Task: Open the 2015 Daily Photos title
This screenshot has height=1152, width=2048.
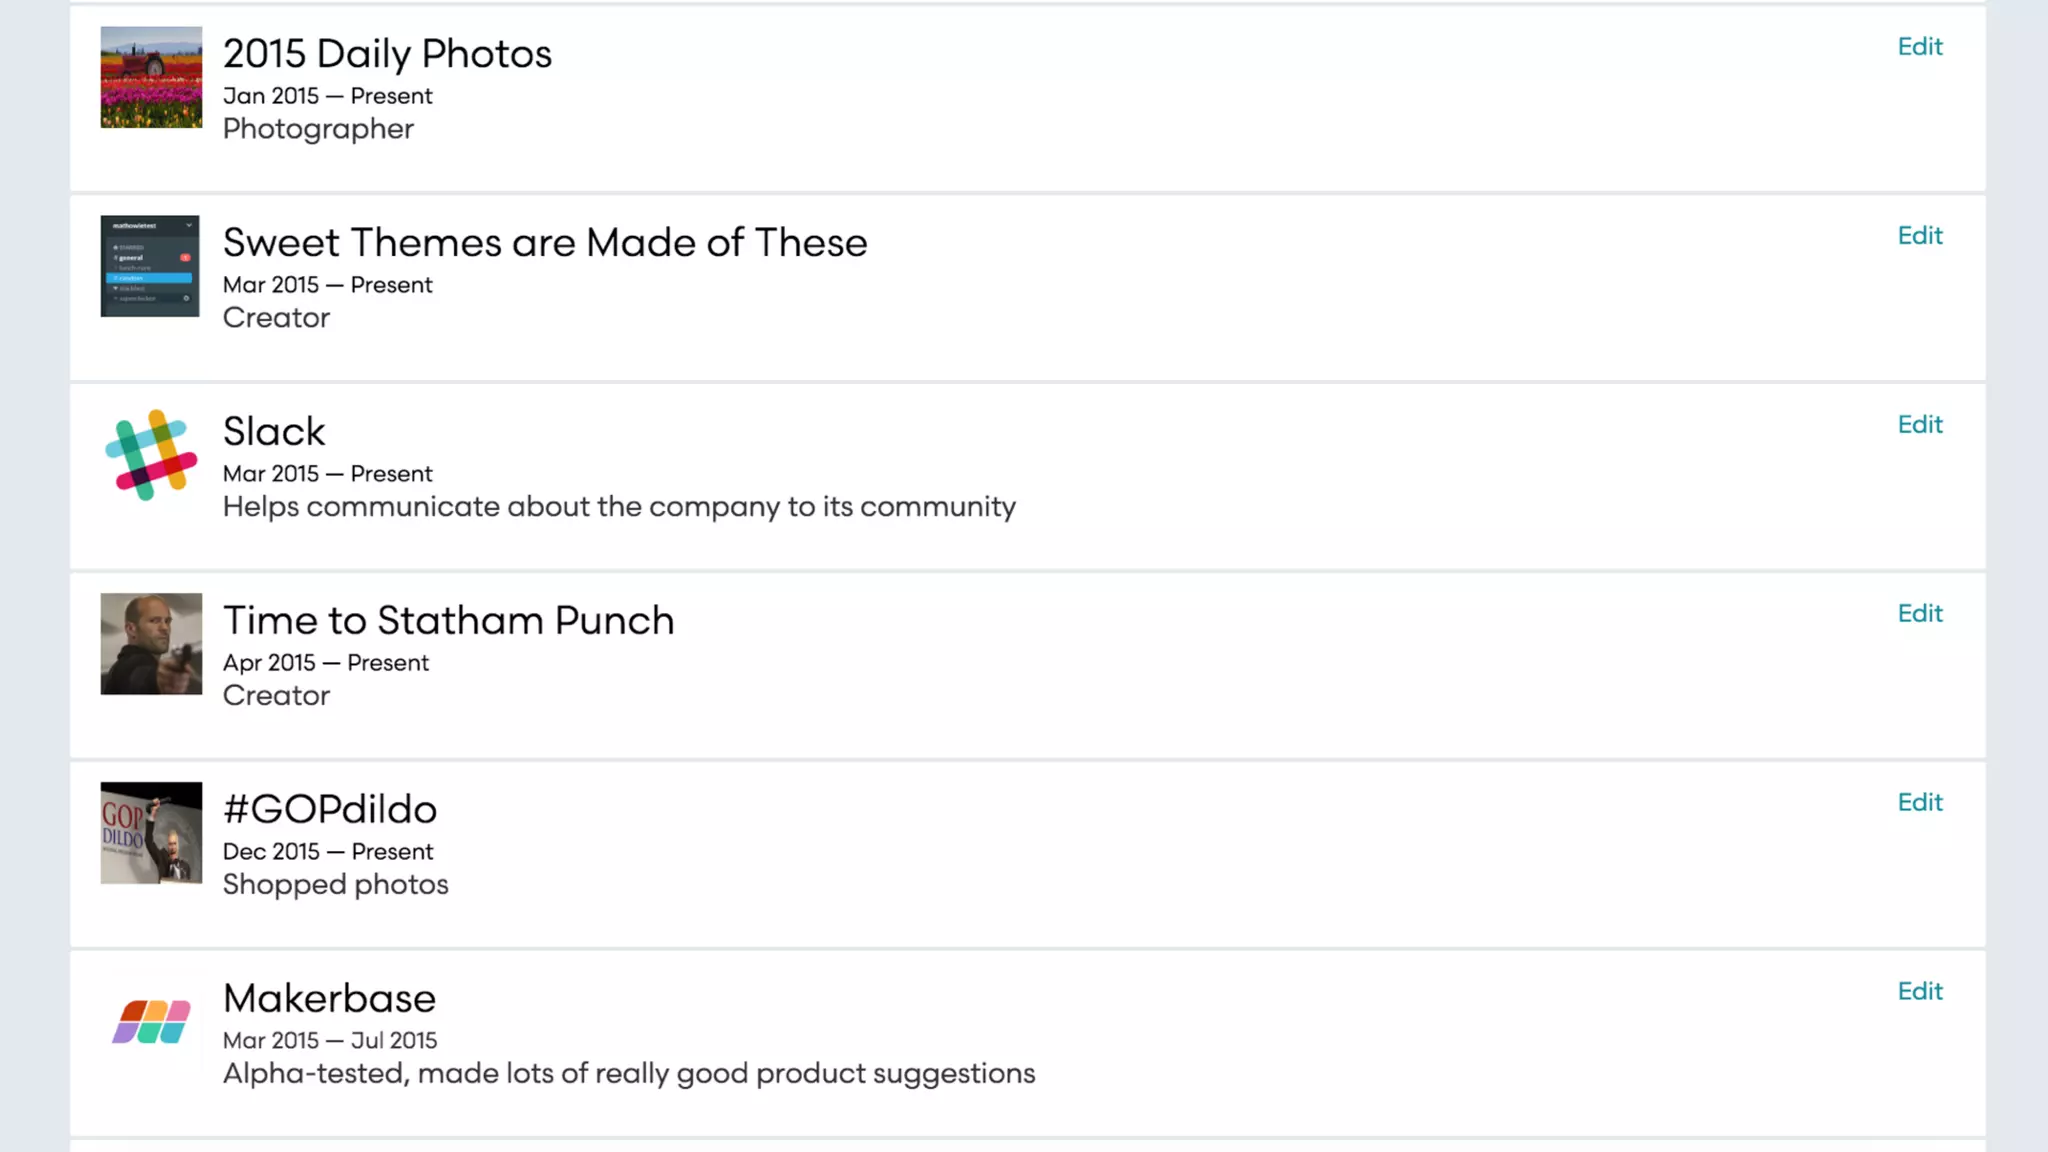Action: click(387, 54)
